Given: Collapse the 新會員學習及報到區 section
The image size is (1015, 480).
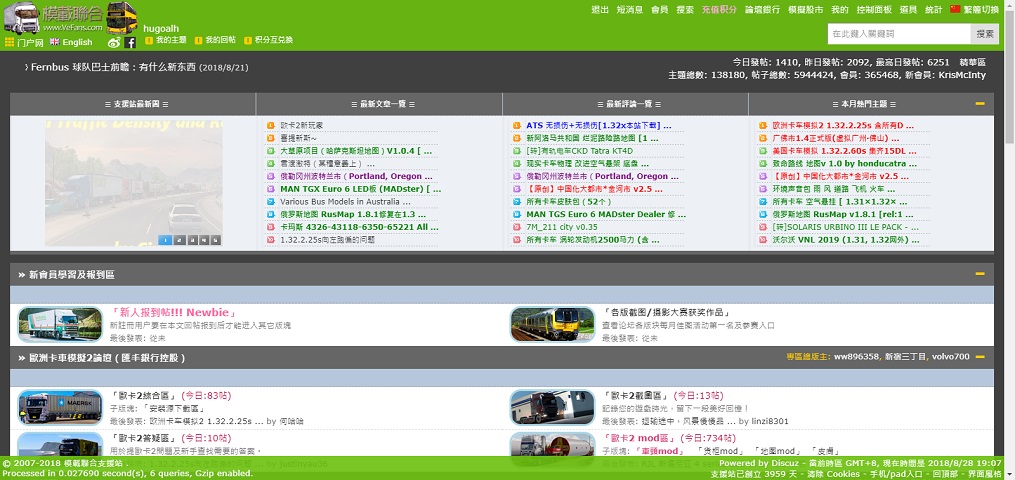Looking at the screenshot, I should click(980, 274).
